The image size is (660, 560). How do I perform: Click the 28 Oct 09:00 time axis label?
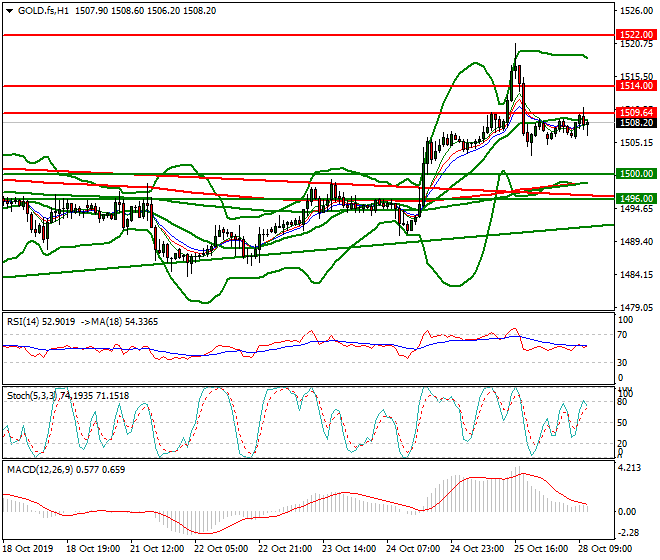pos(605,549)
